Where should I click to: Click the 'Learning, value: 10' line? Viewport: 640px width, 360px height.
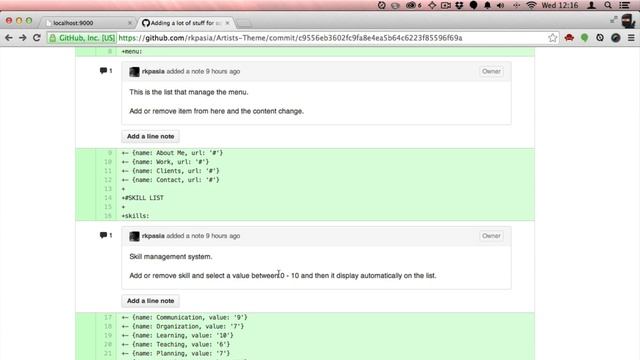[178, 335]
